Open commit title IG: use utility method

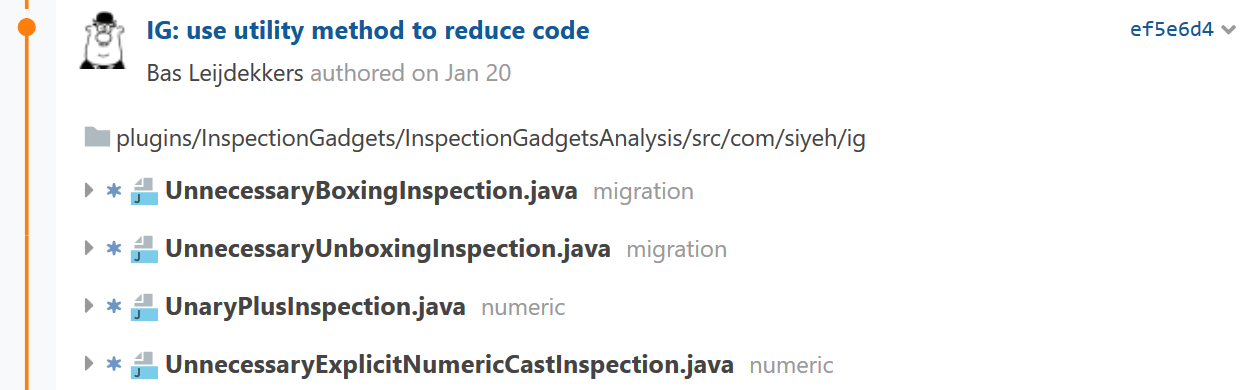tap(367, 31)
